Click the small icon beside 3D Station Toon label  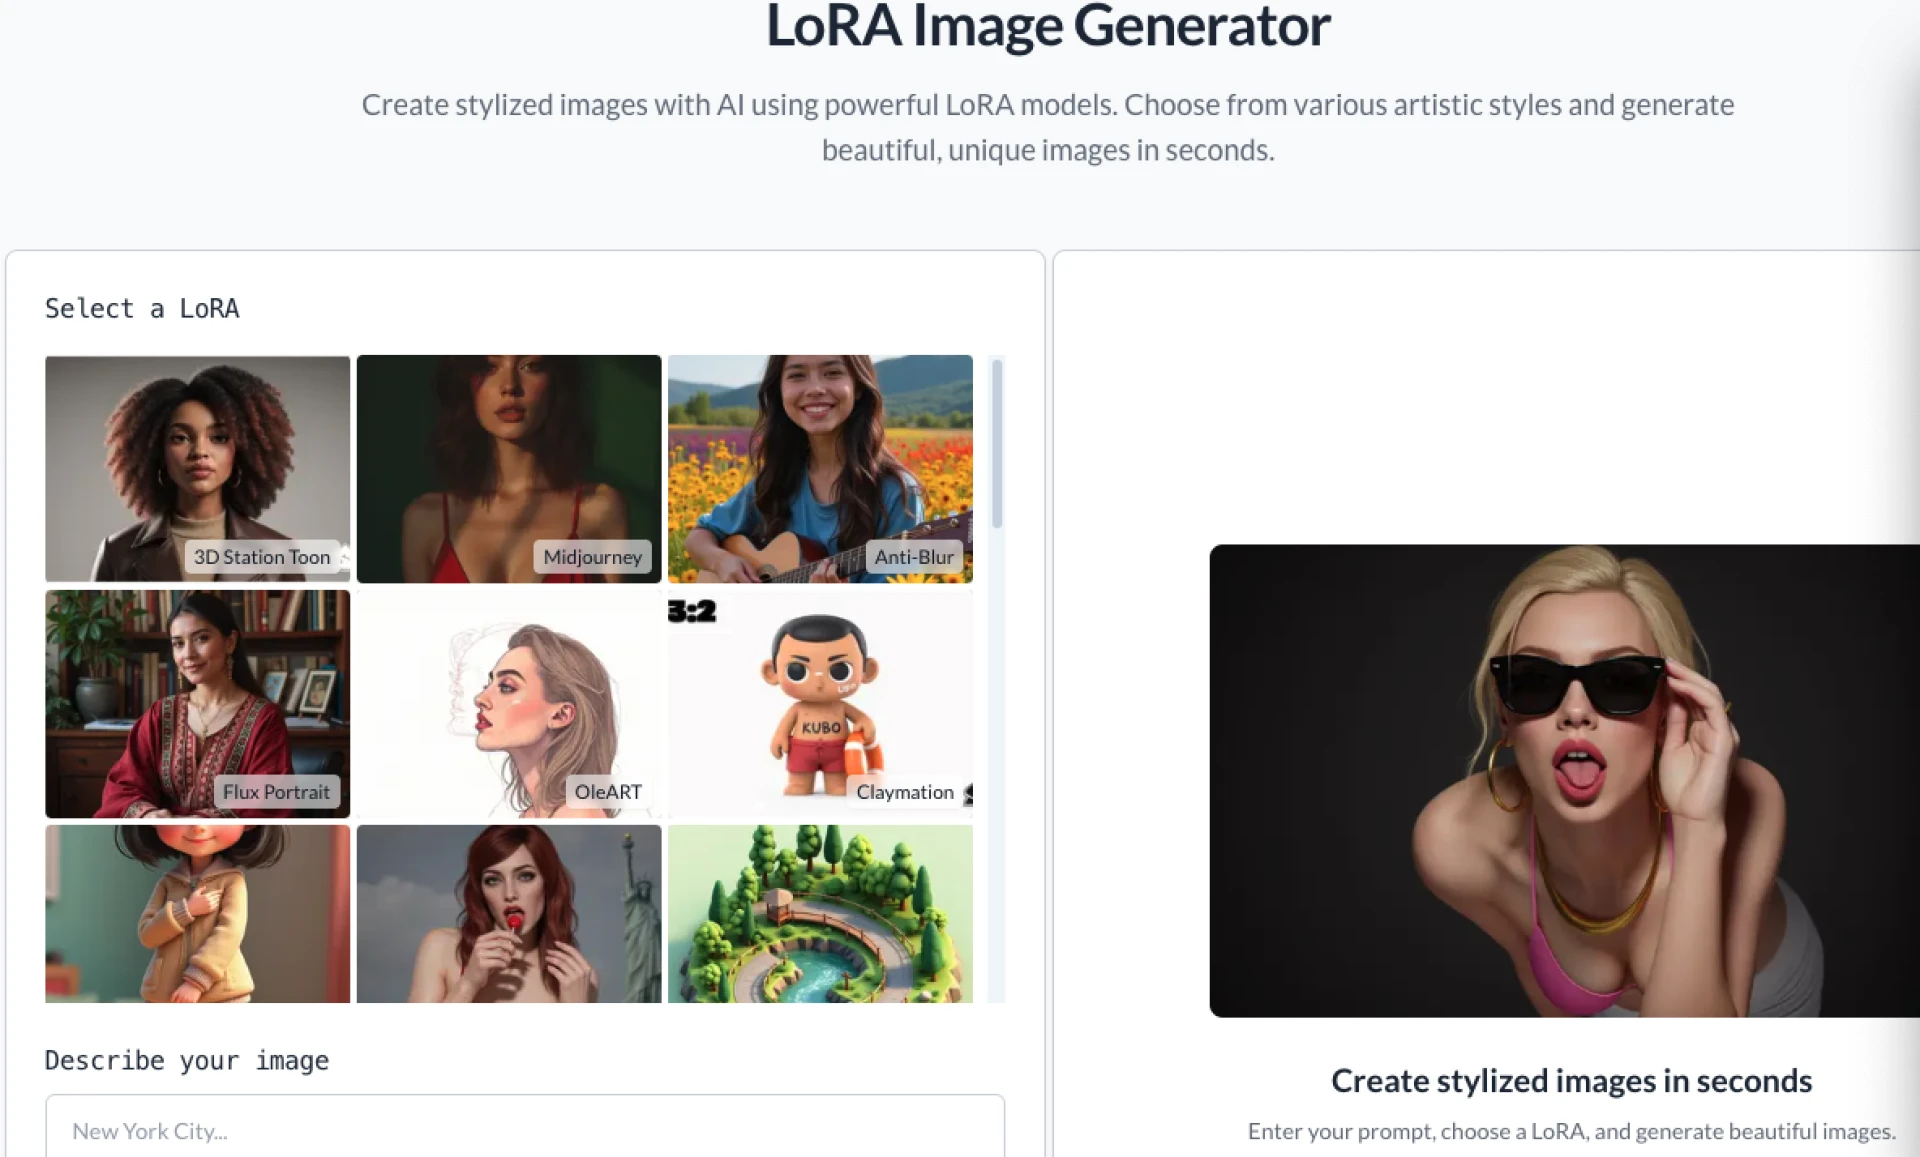click(x=342, y=557)
